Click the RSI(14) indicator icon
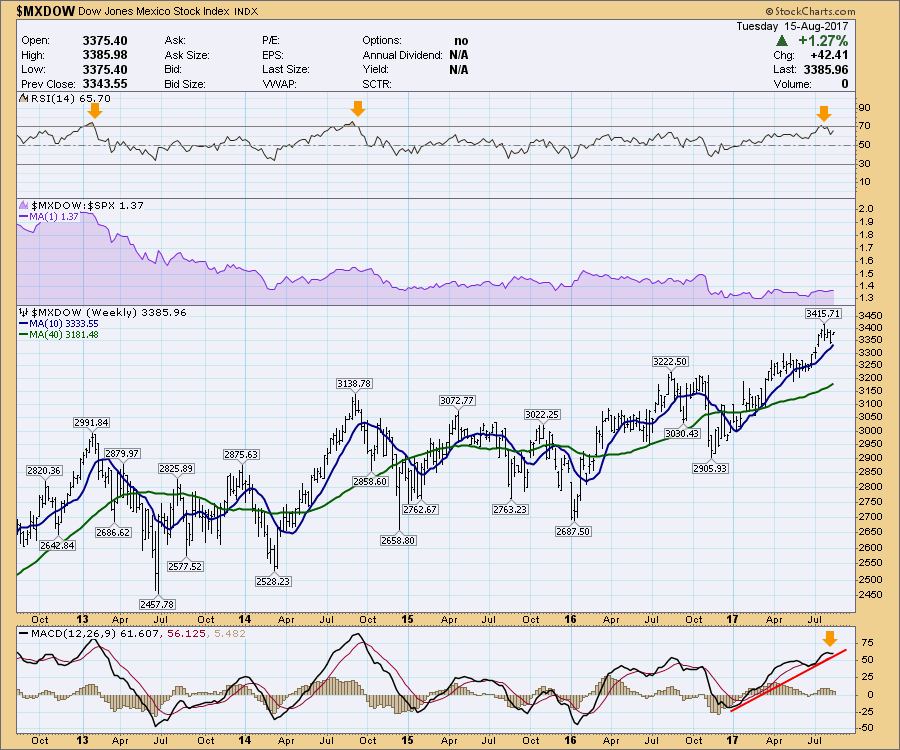The height and width of the screenshot is (750, 900). [24, 98]
